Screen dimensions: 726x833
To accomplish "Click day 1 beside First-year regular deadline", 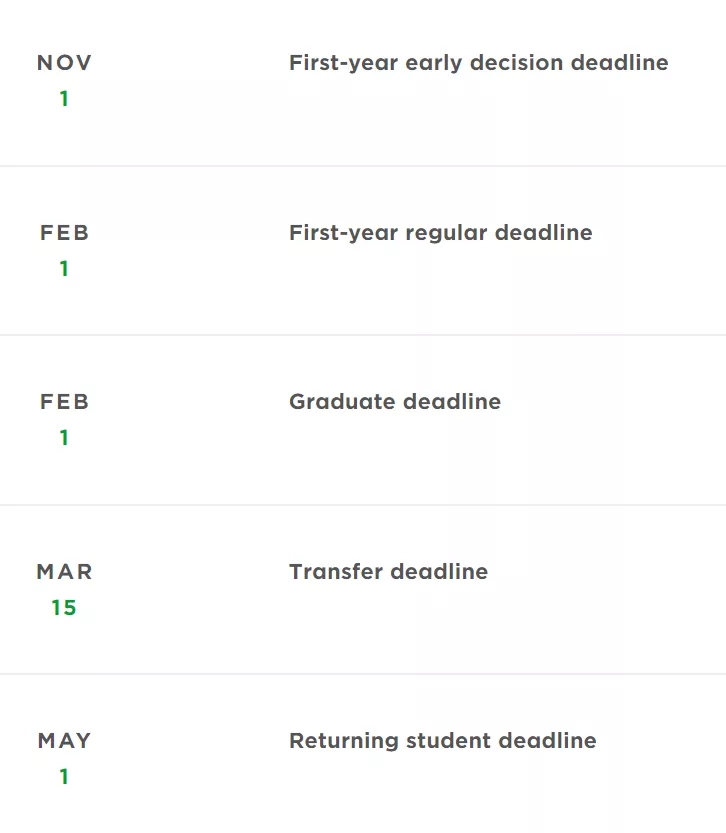I will [x=64, y=269].
